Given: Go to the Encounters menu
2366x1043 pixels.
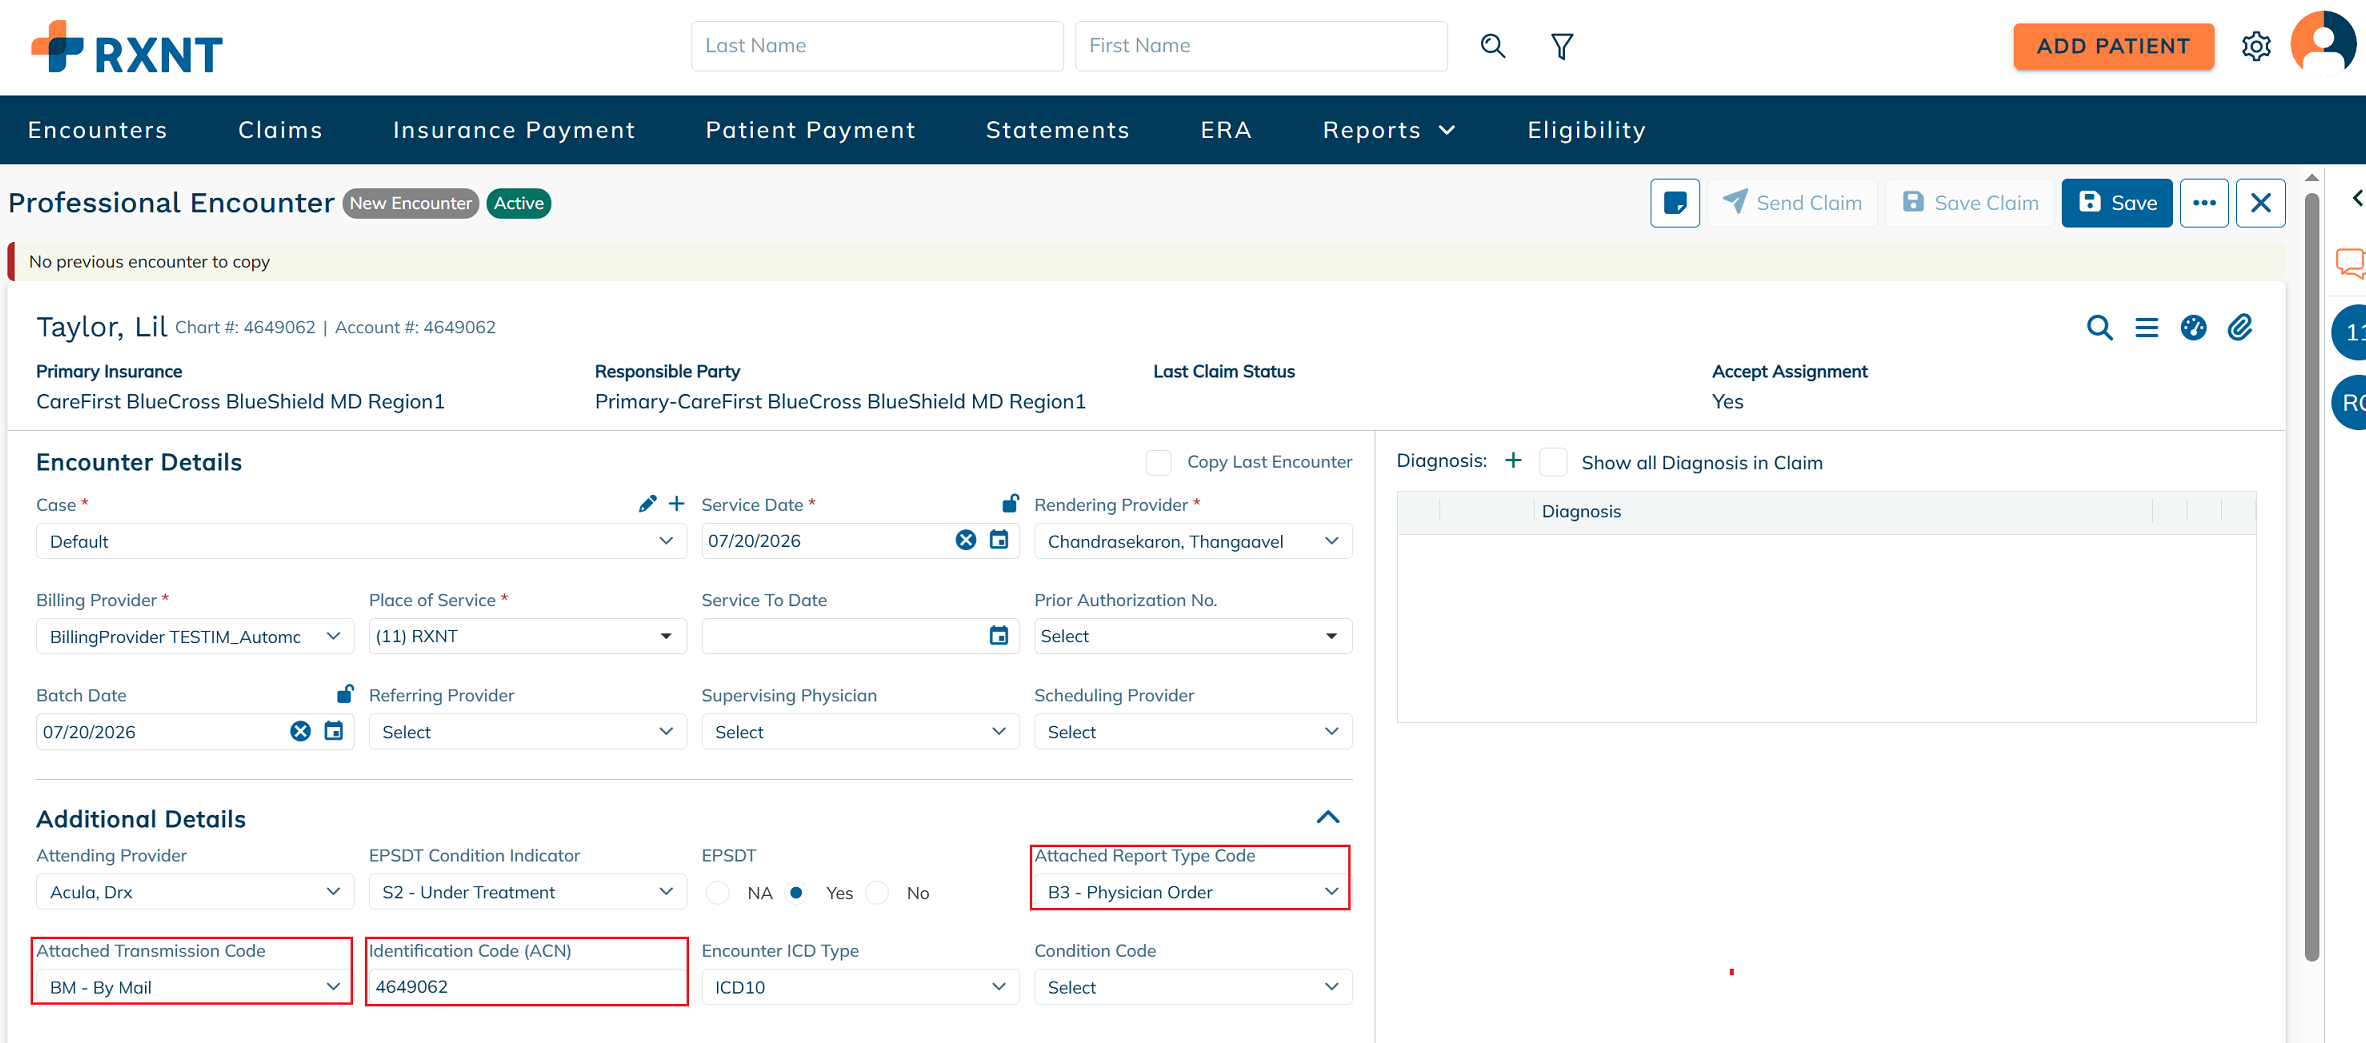Looking at the screenshot, I should tap(98, 130).
